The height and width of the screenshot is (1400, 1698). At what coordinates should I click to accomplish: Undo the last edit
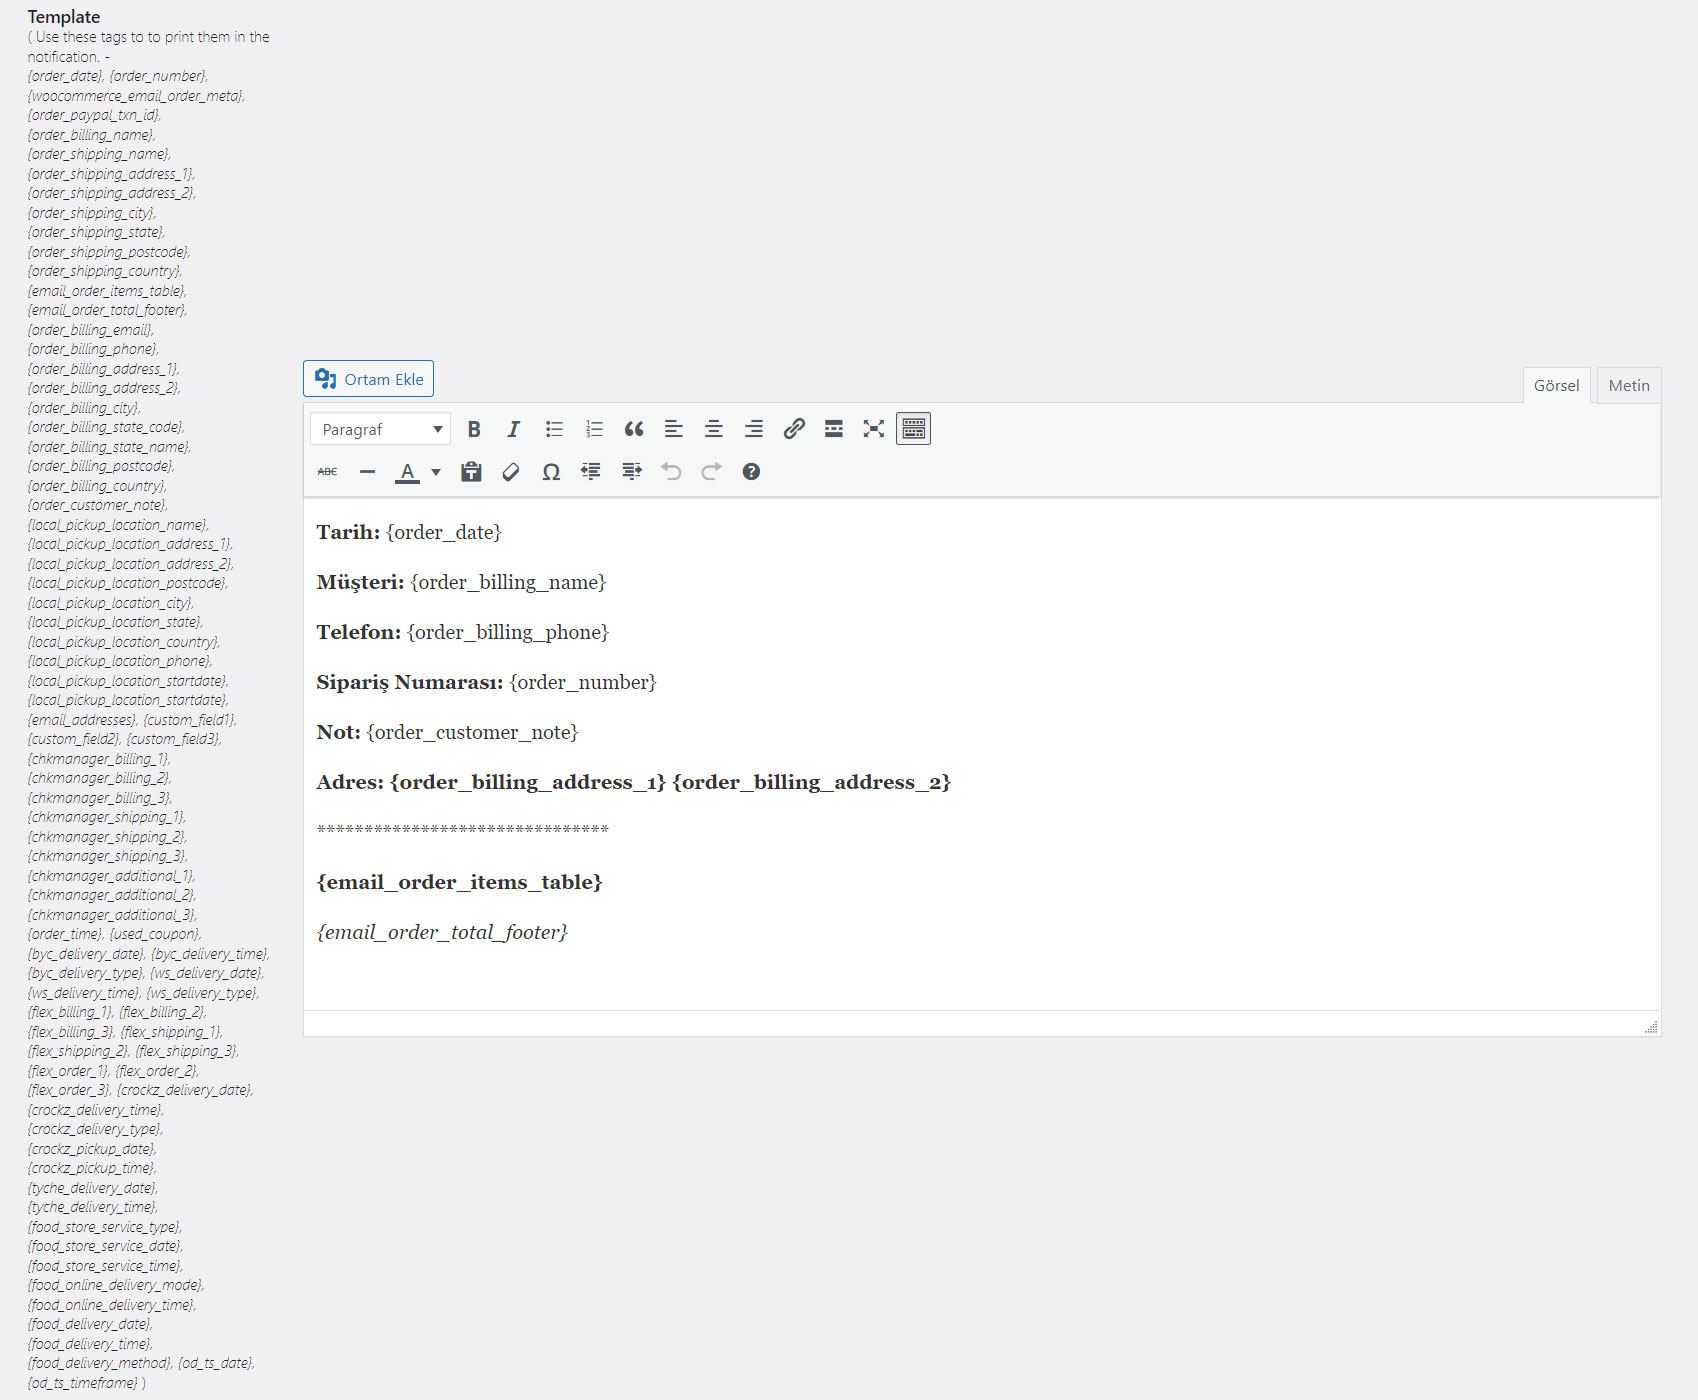point(671,472)
